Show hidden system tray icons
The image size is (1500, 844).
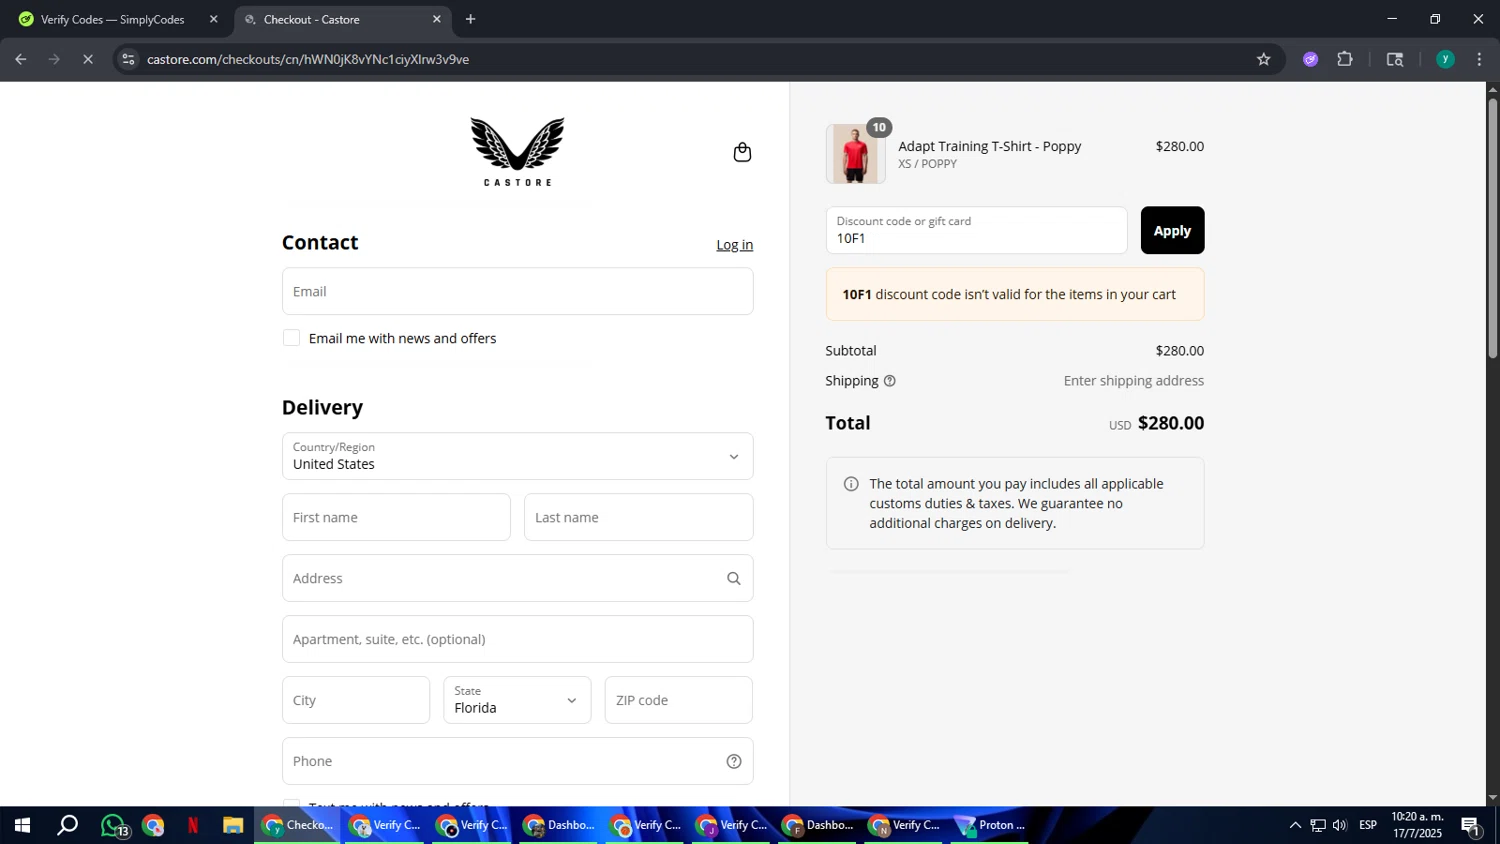pyautogui.click(x=1295, y=826)
